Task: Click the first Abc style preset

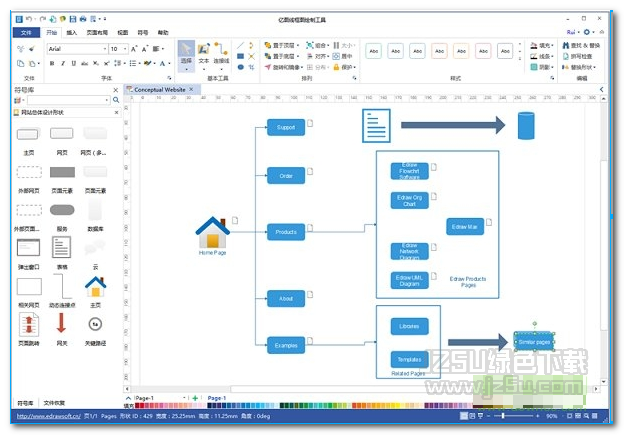Action: click(374, 51)
